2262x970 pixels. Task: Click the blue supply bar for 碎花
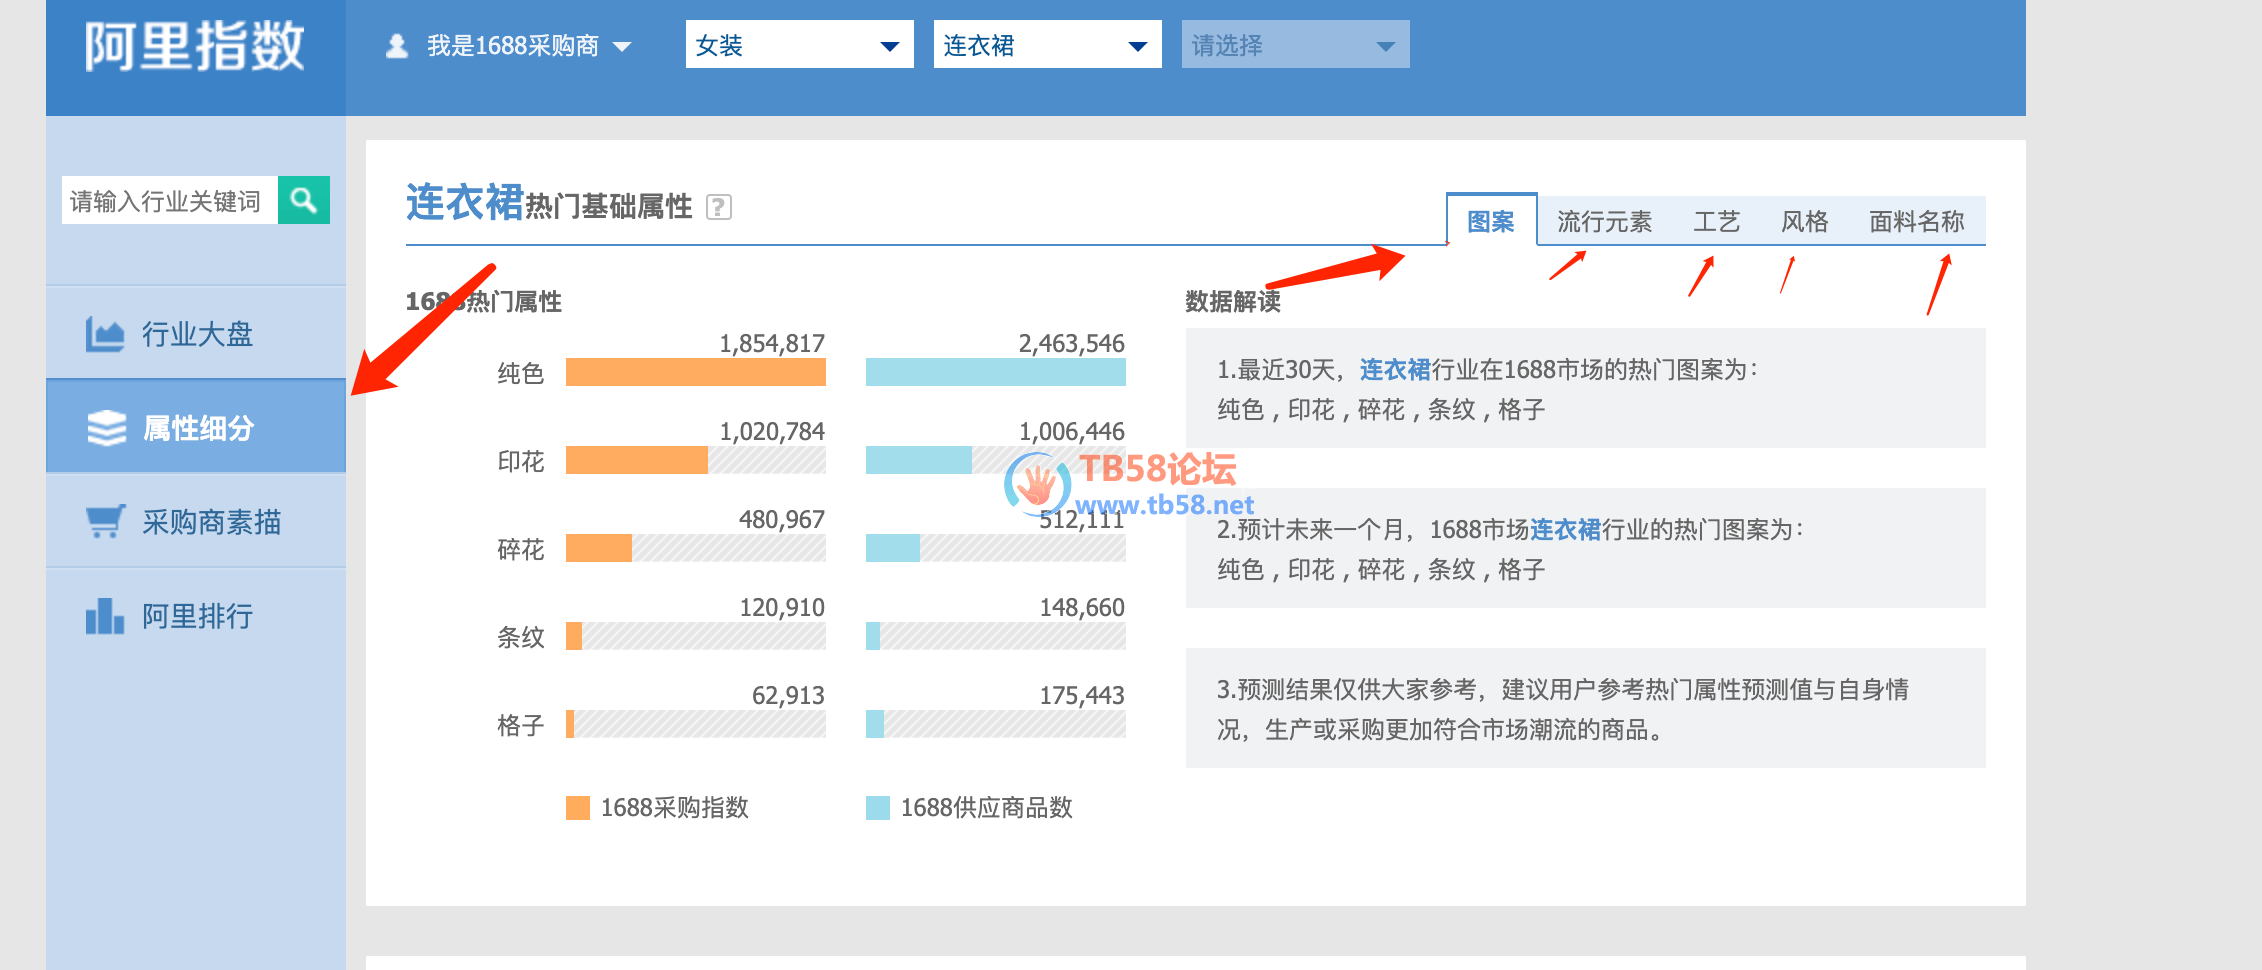[x=893, y=548]
